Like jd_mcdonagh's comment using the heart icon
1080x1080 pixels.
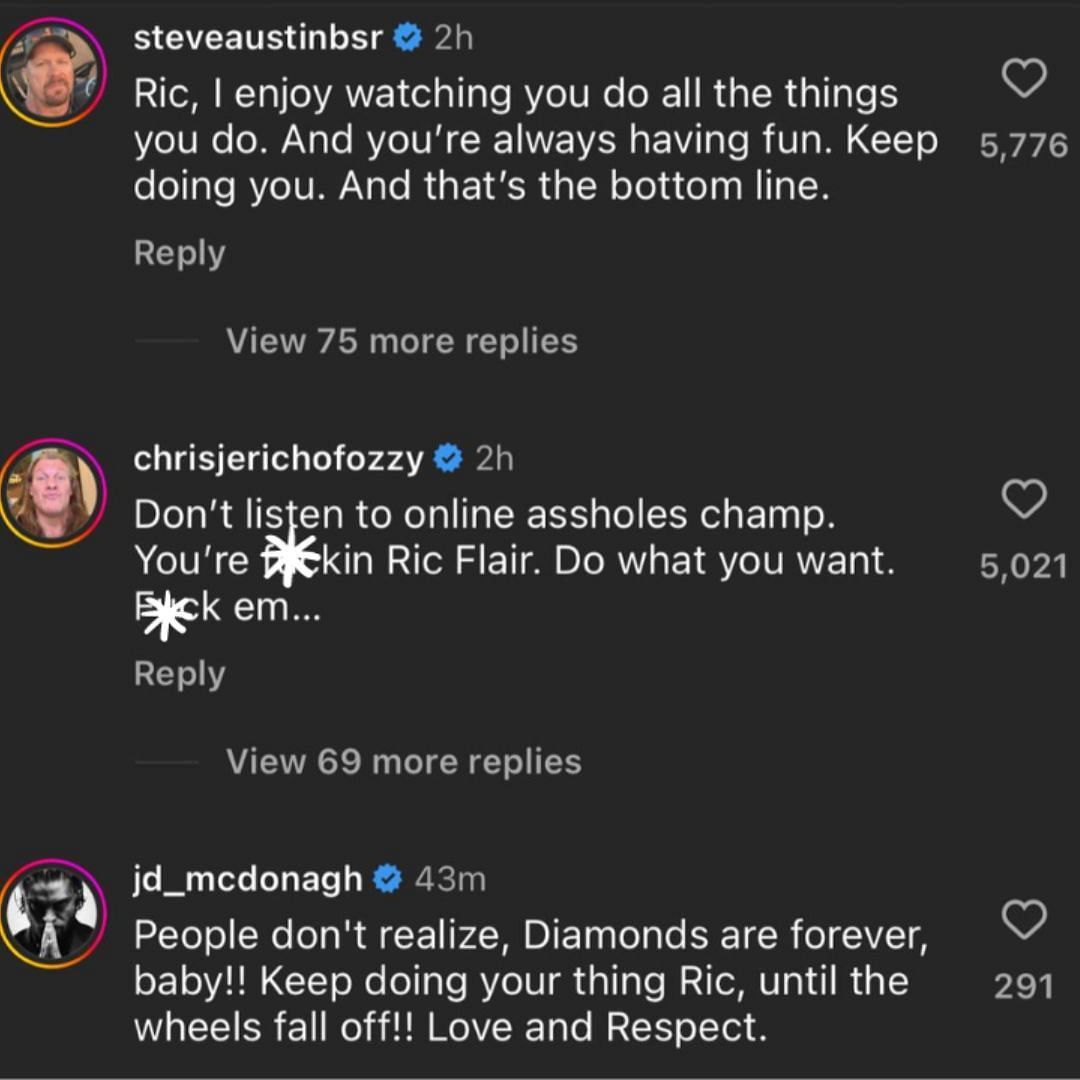[x=1023, y=919]
